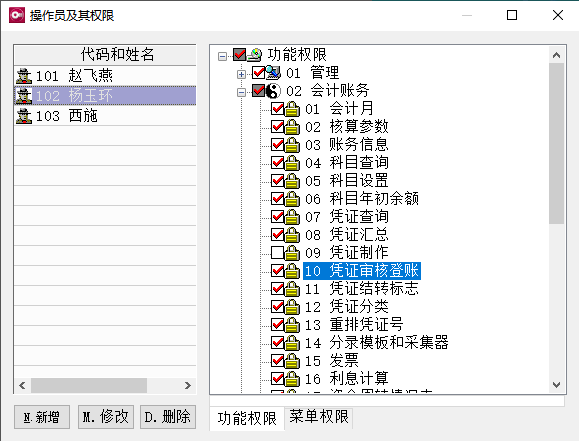
Task: Select the 16 利息计算 tree item
Action: coord(347,379)
